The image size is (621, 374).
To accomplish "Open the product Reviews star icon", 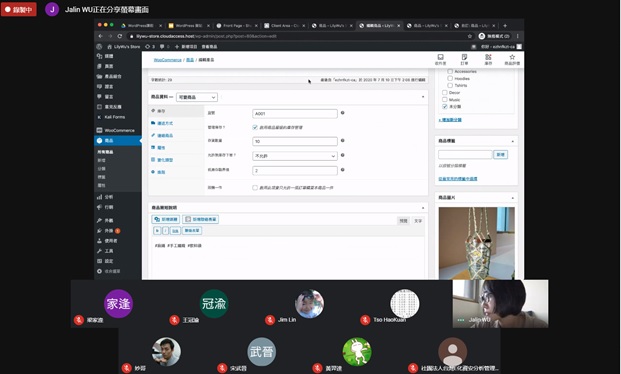I will point(512,59).
